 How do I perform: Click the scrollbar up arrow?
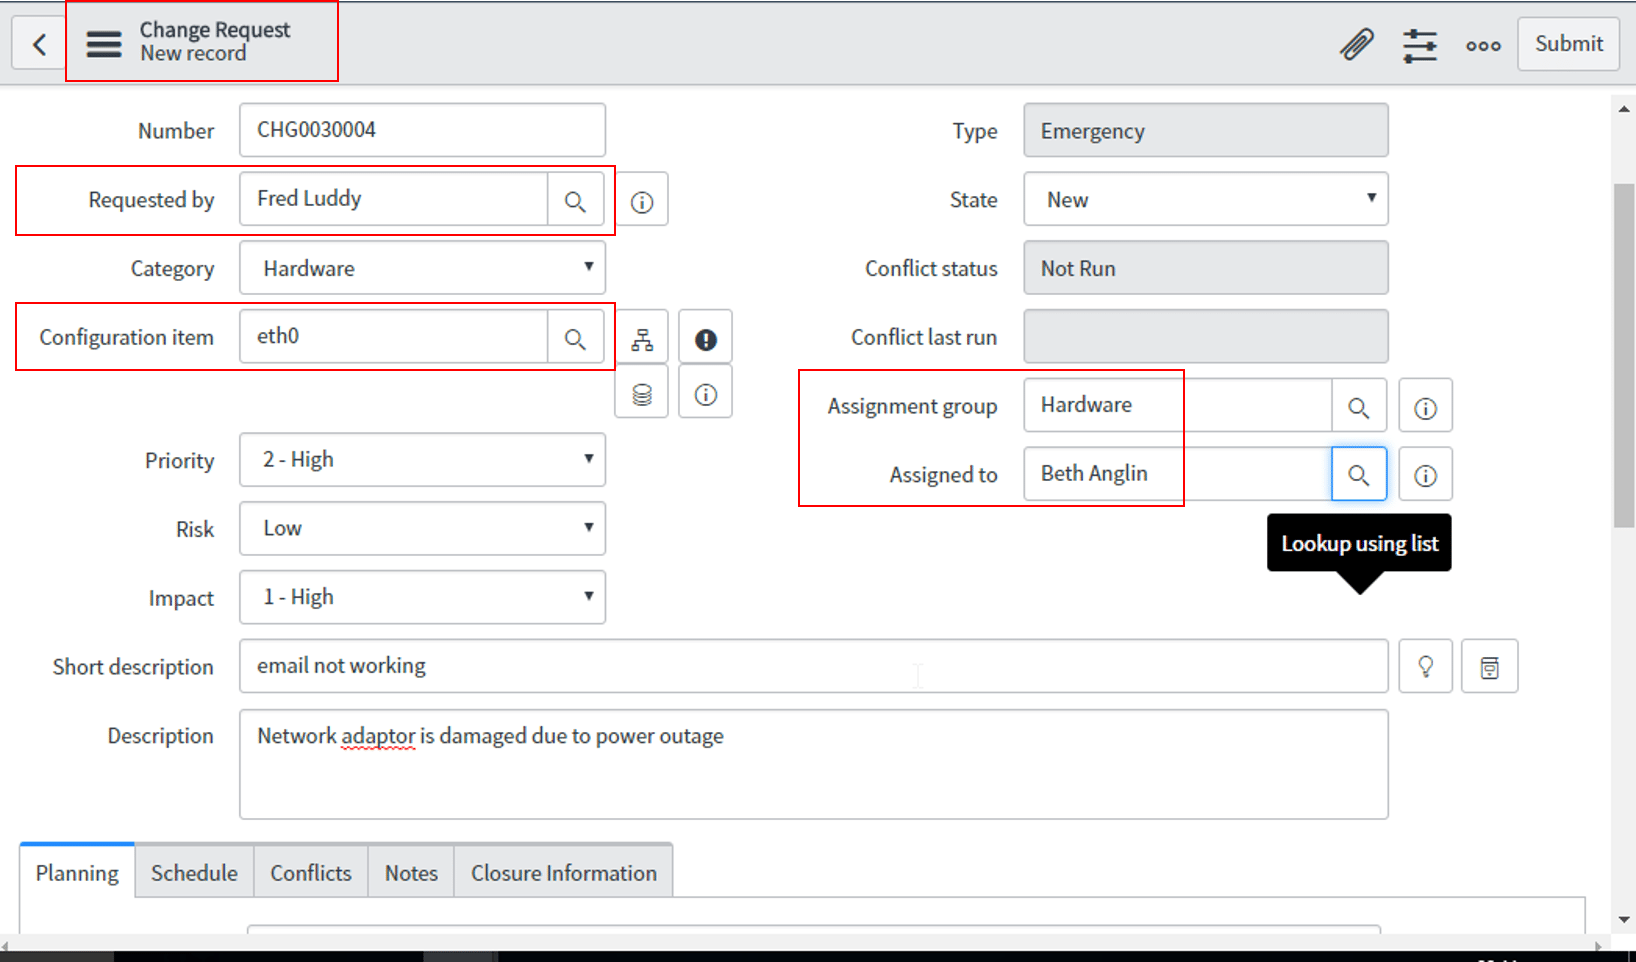pyautogui.click(x=1624, y=108)
